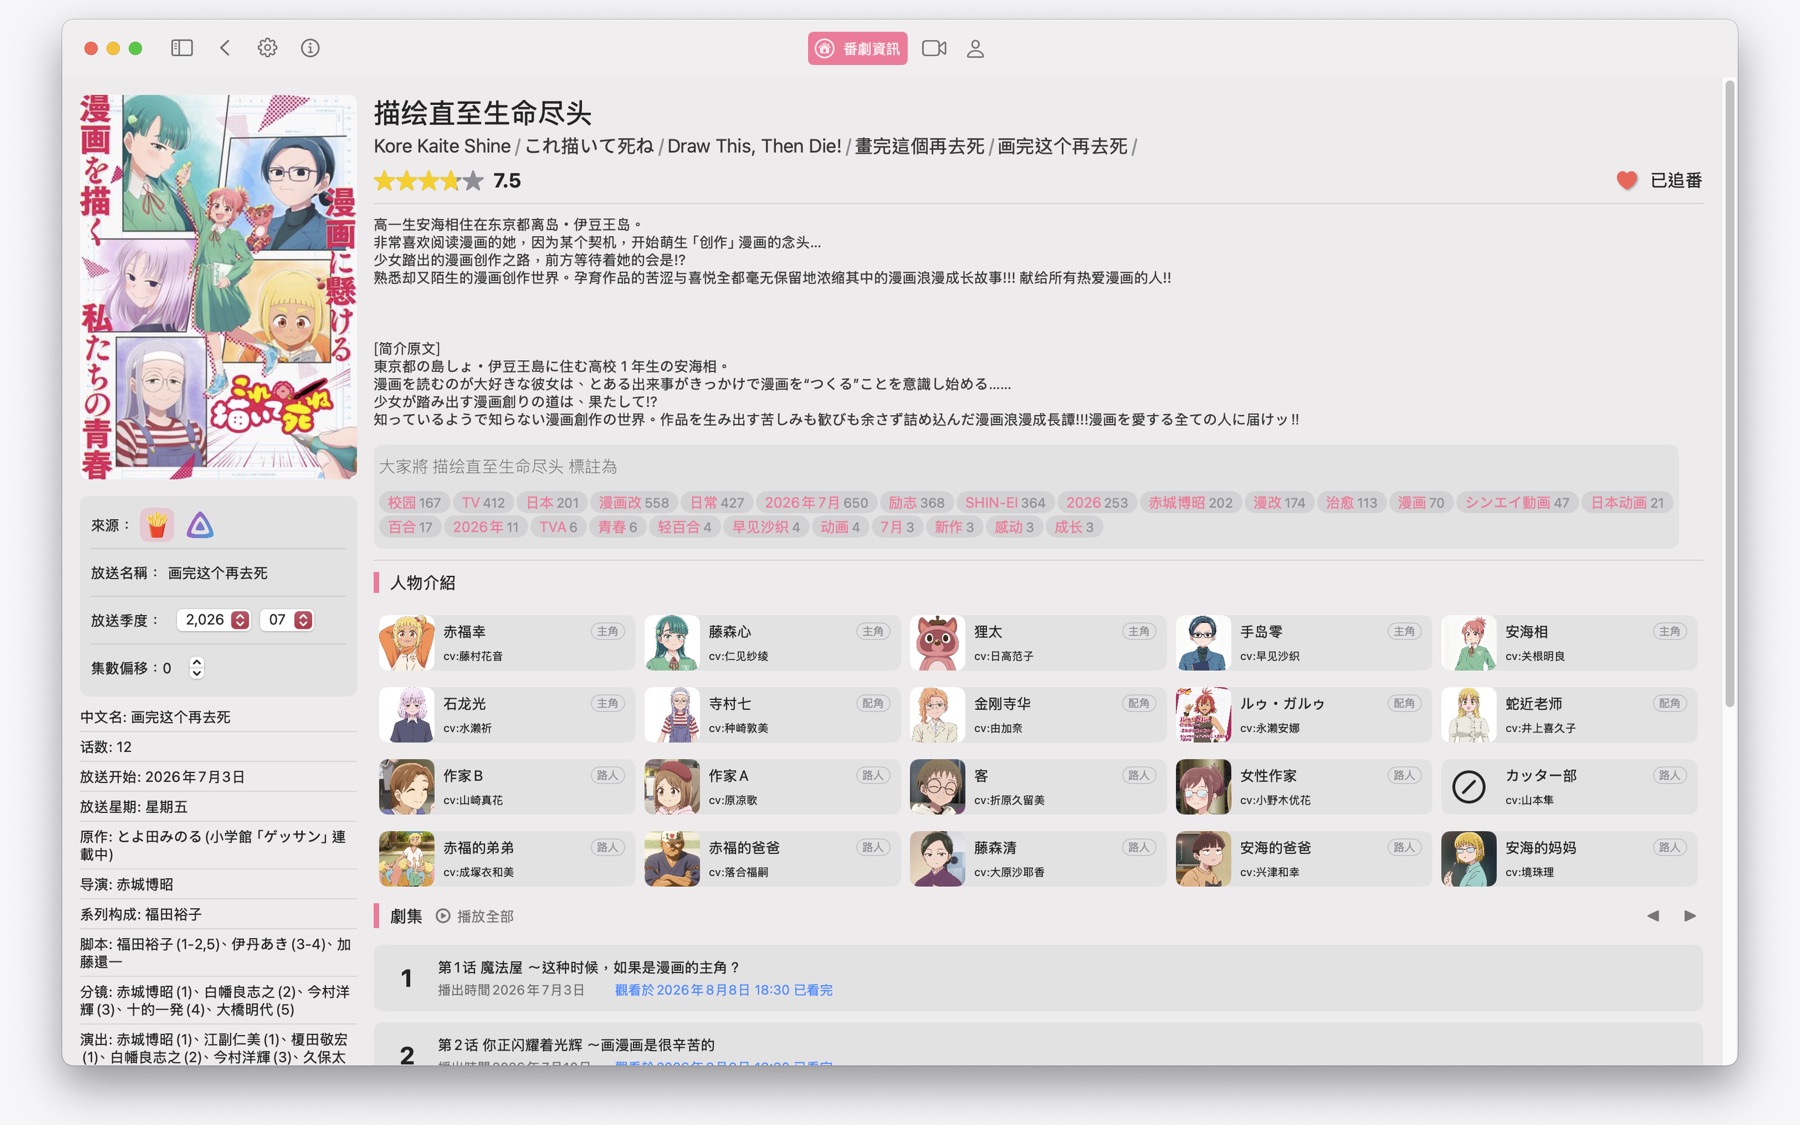This screenshot has width=1800, height=1125.
Task: Open episode 1 魔法屋 row
Action: pos(1038,978)
